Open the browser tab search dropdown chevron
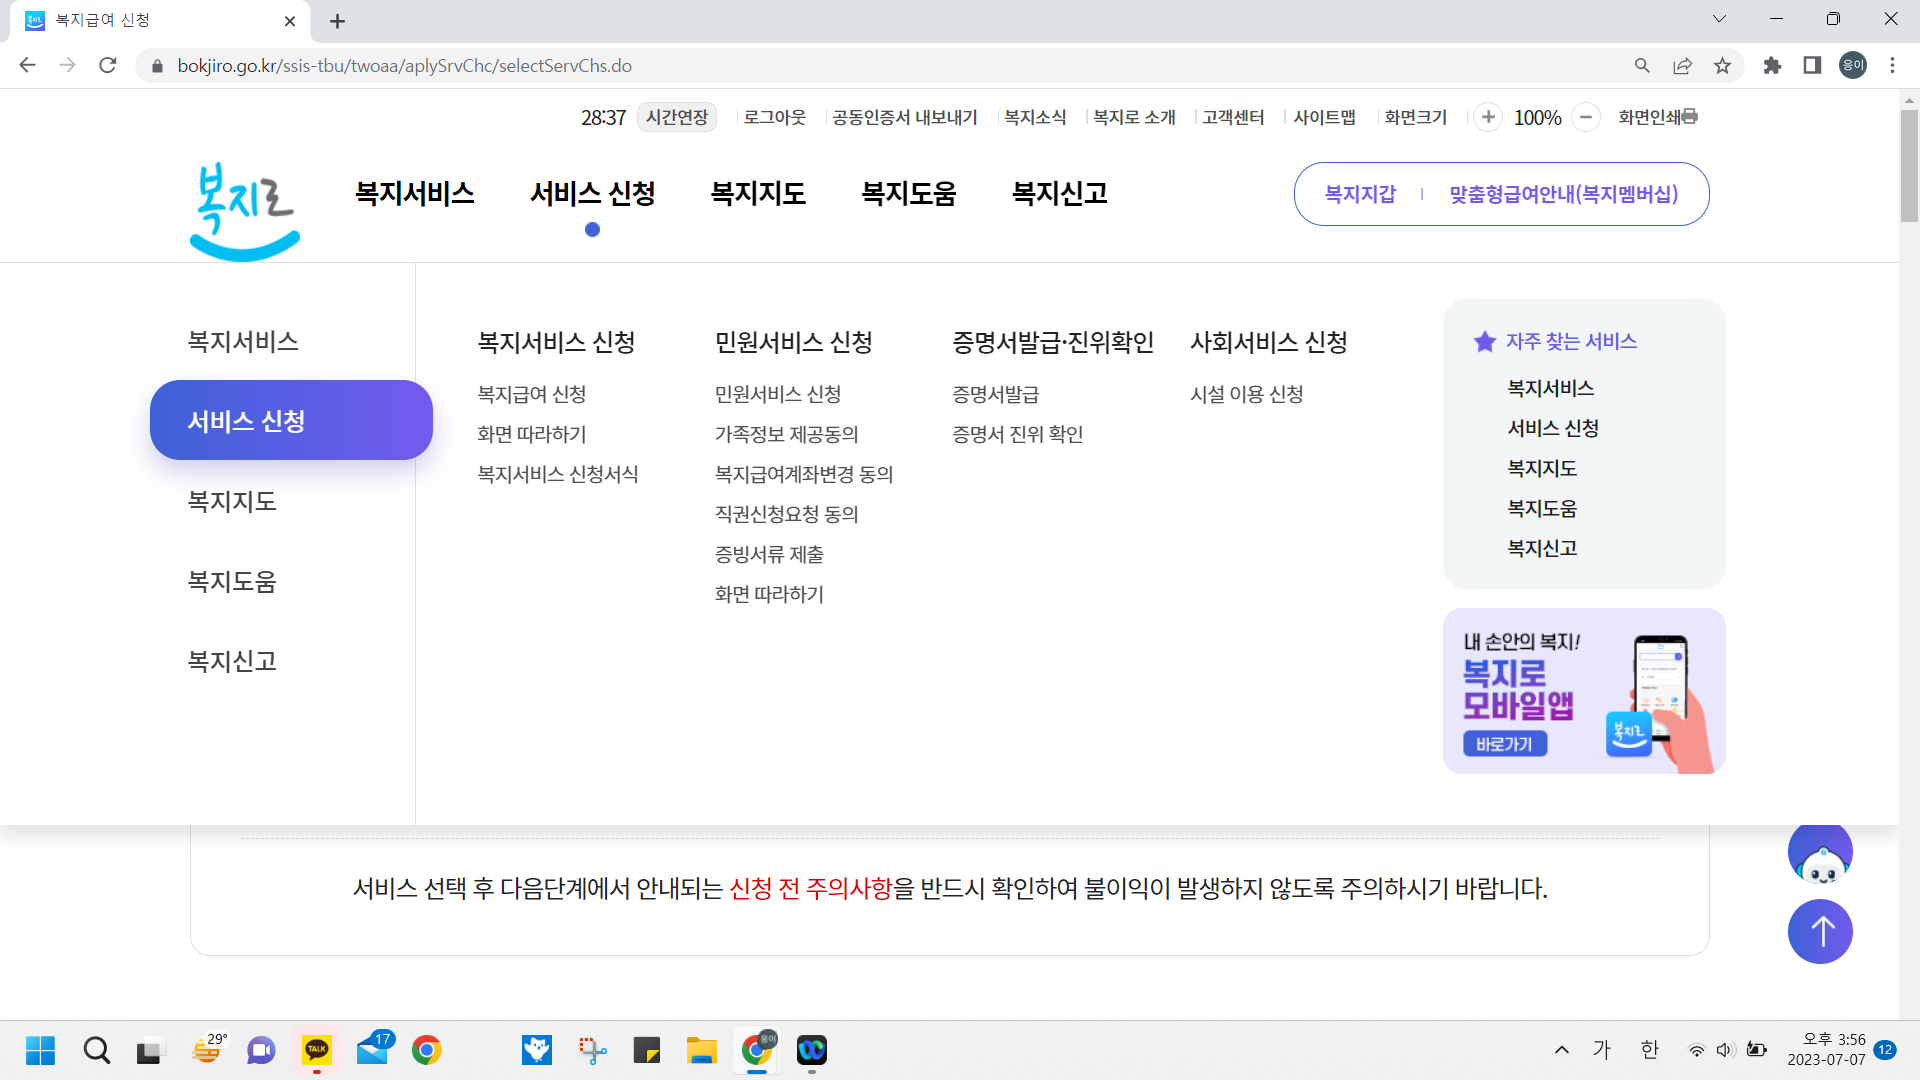This screenshot has width=1920, height=1080. click(x=1720, y=18)
